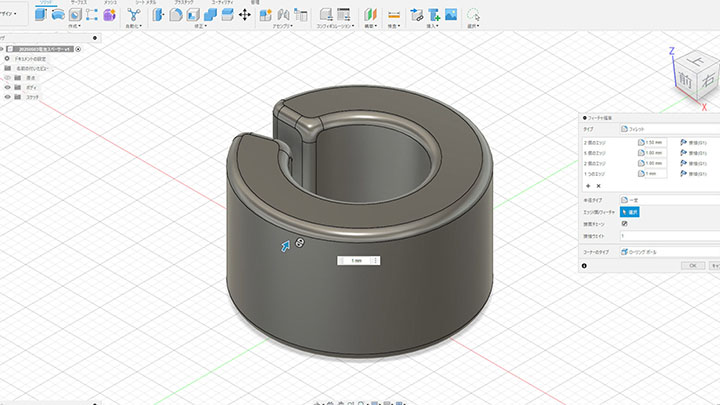The image size is (720, 405).
Task: Open the コンフィギュレーション dropdown menu
Action: [335, 26]
